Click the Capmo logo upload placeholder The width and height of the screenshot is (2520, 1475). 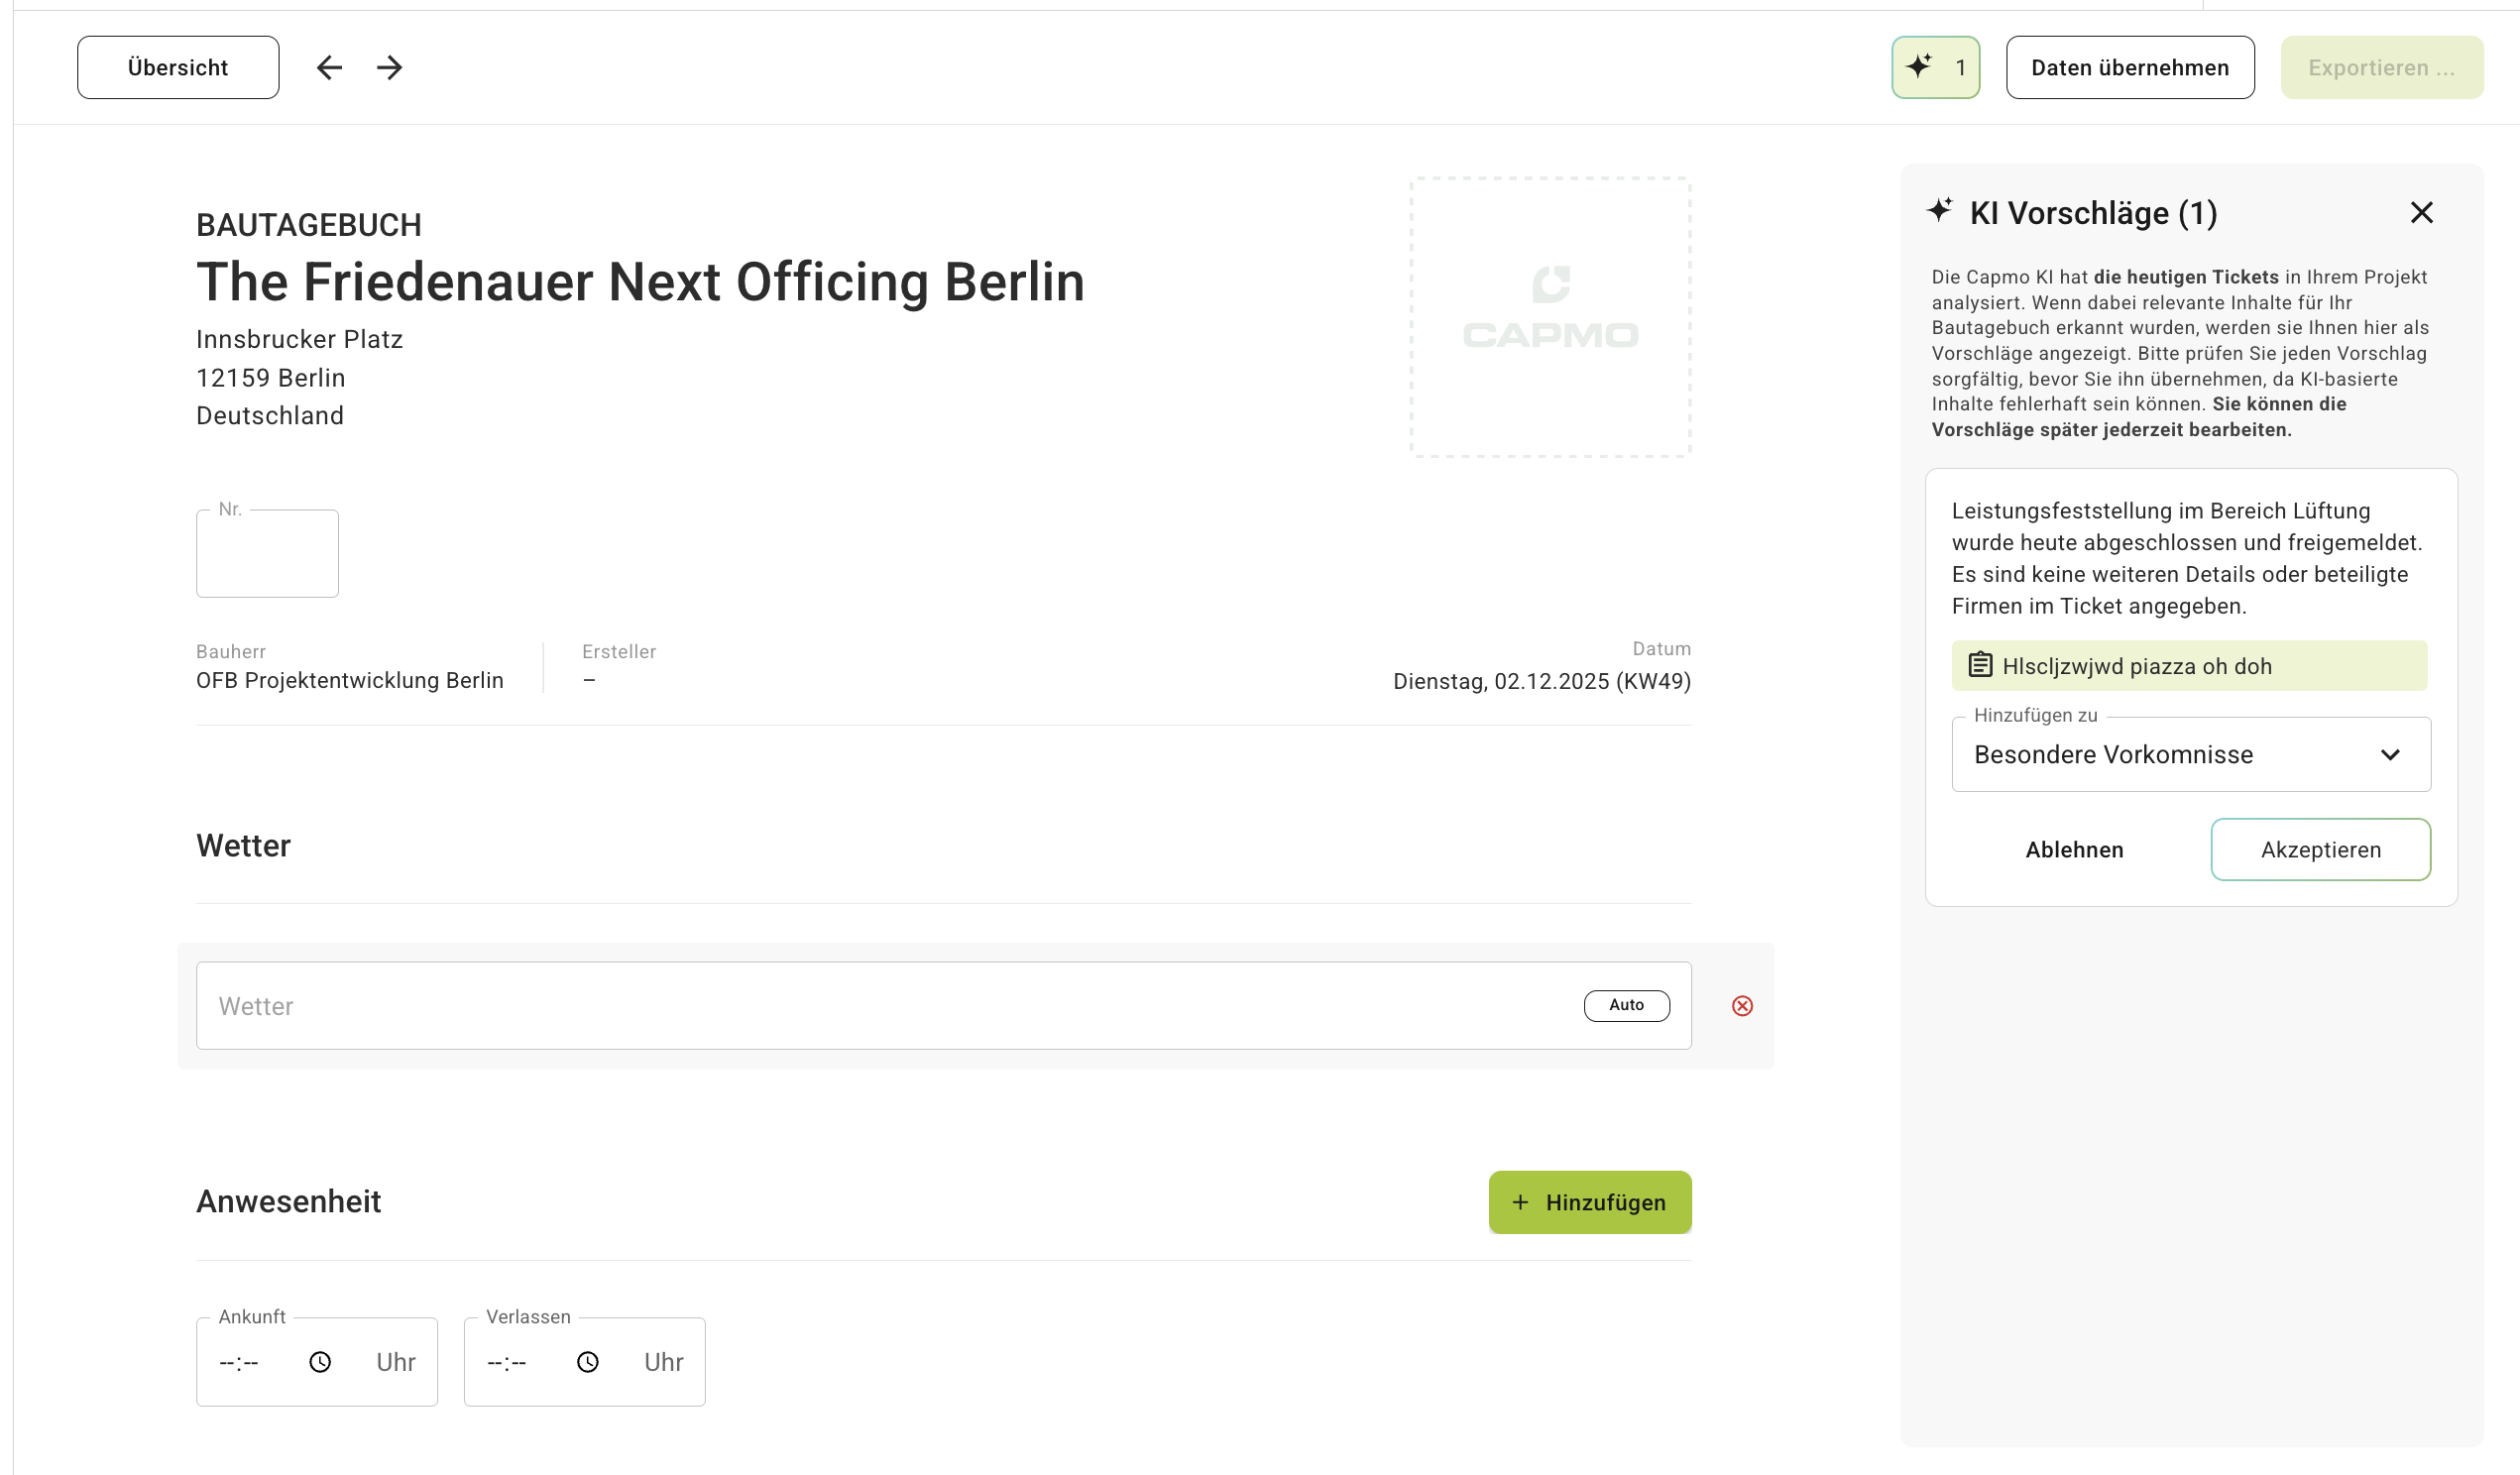coord(1549,317)
